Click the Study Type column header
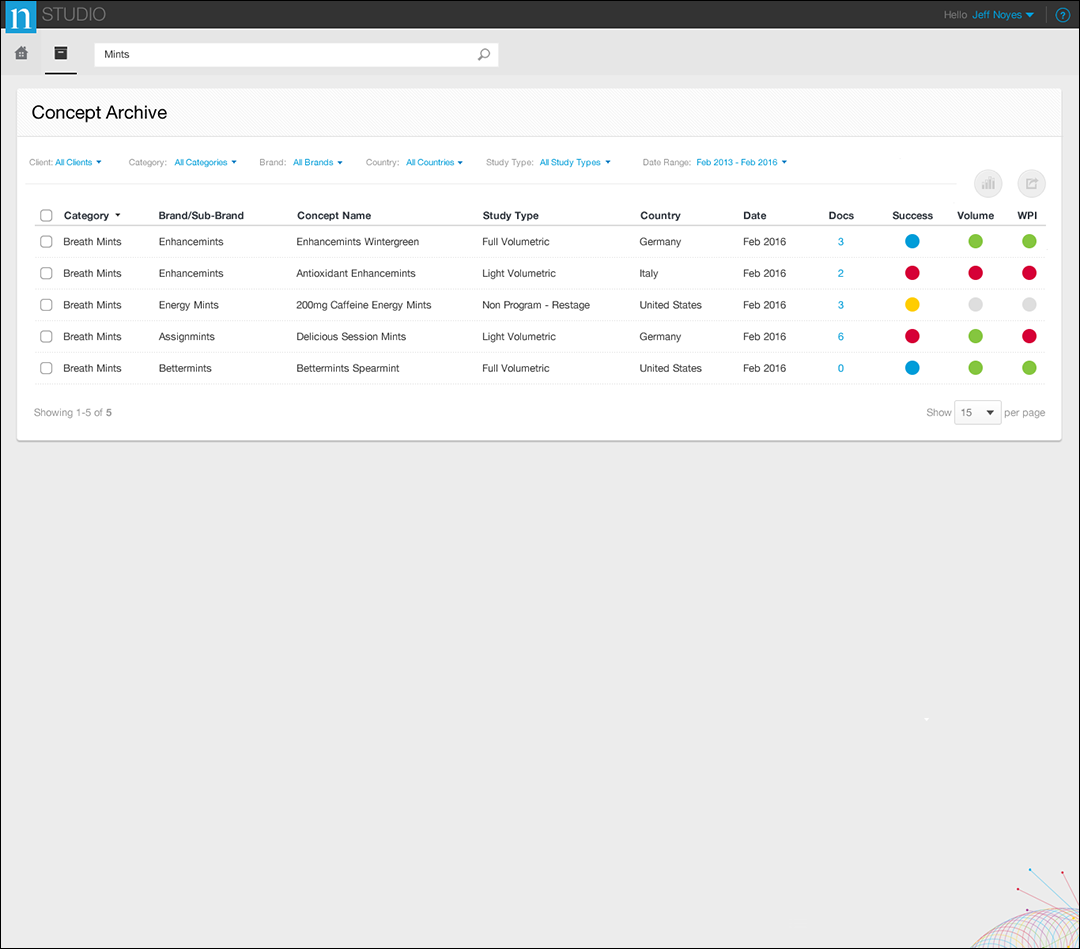Image resolution: width=1080 pixels, height=949 pixels. click(x=510, y=216)
